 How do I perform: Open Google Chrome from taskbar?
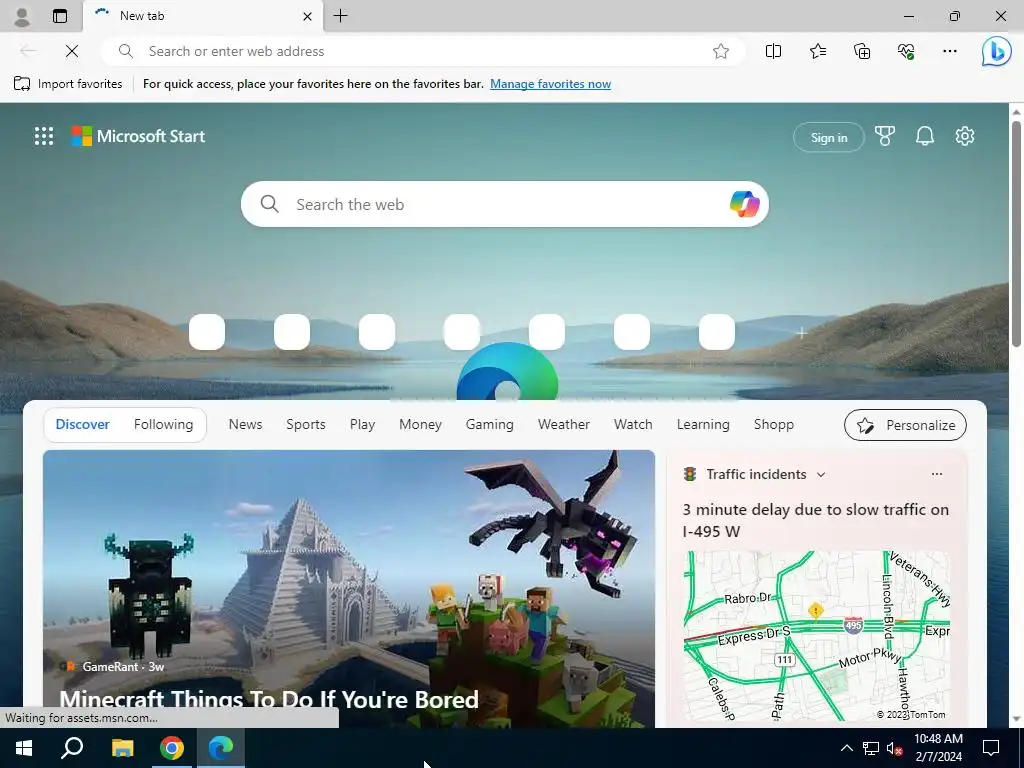coord(172,748)
